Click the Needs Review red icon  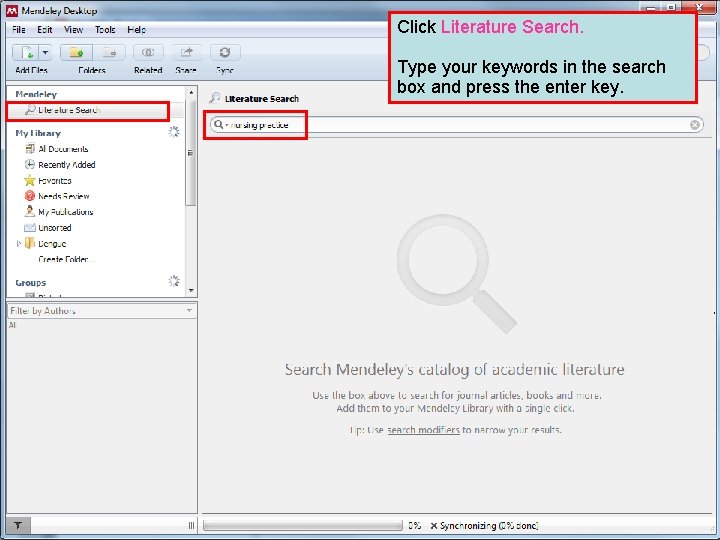[30, 196]
